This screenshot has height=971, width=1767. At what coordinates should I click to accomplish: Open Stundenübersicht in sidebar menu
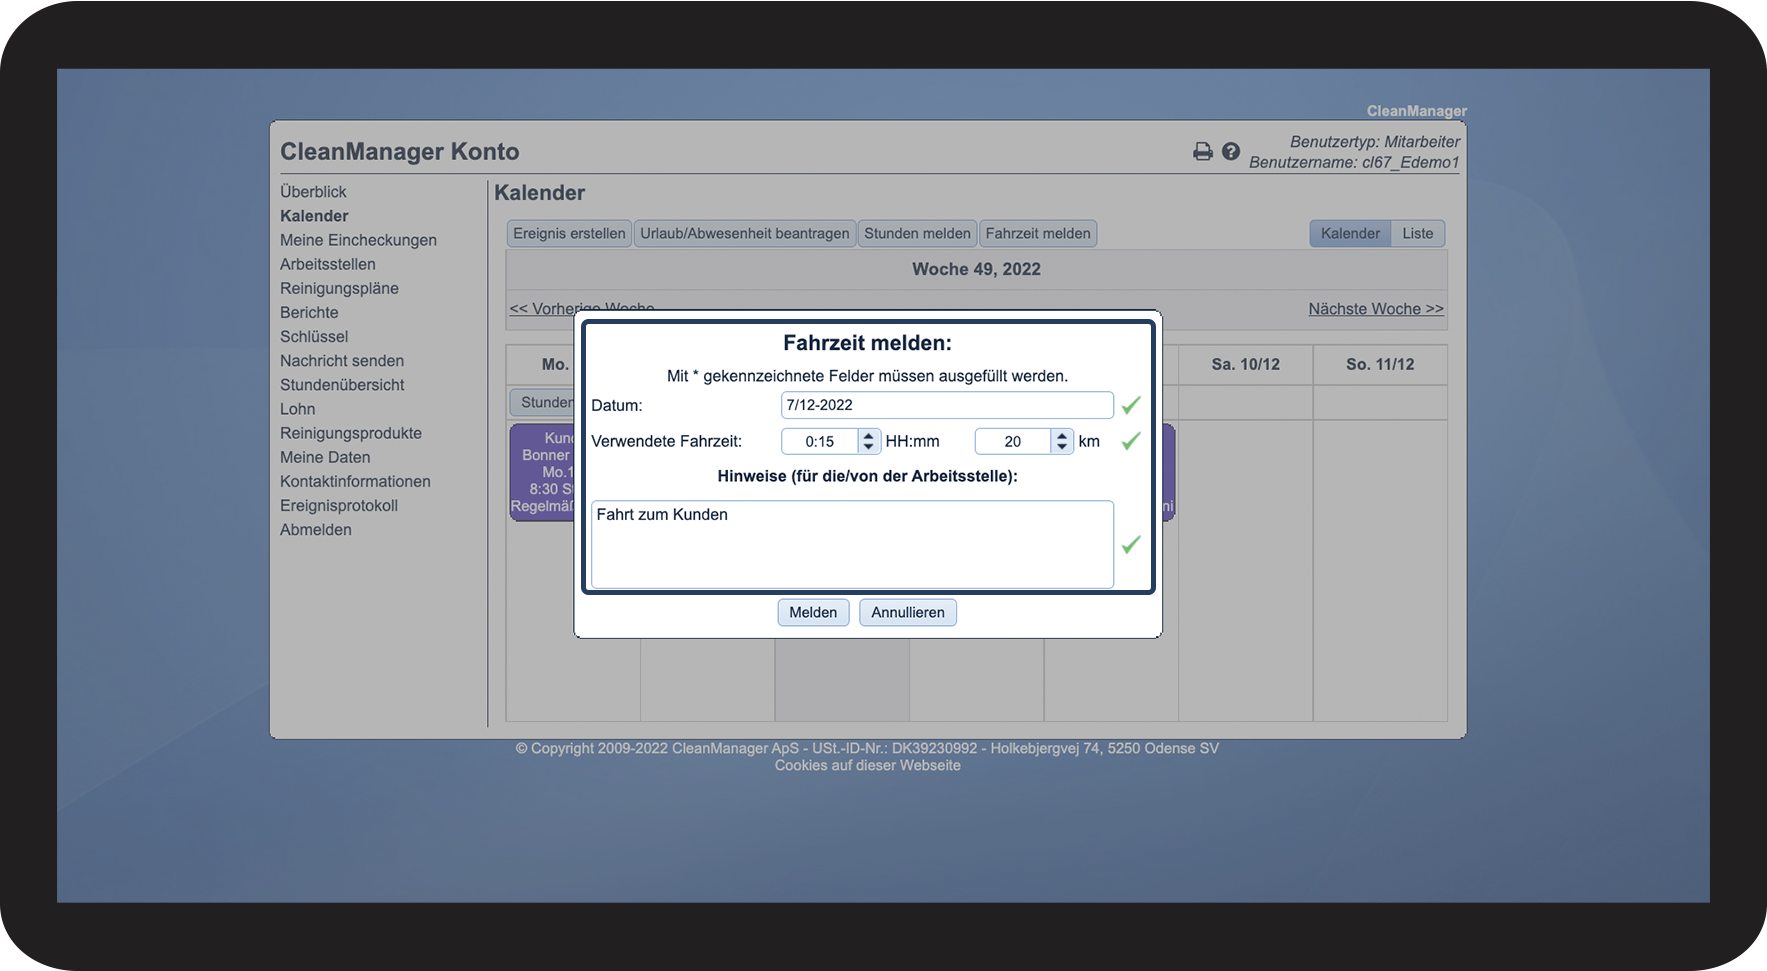click(342, 385)
